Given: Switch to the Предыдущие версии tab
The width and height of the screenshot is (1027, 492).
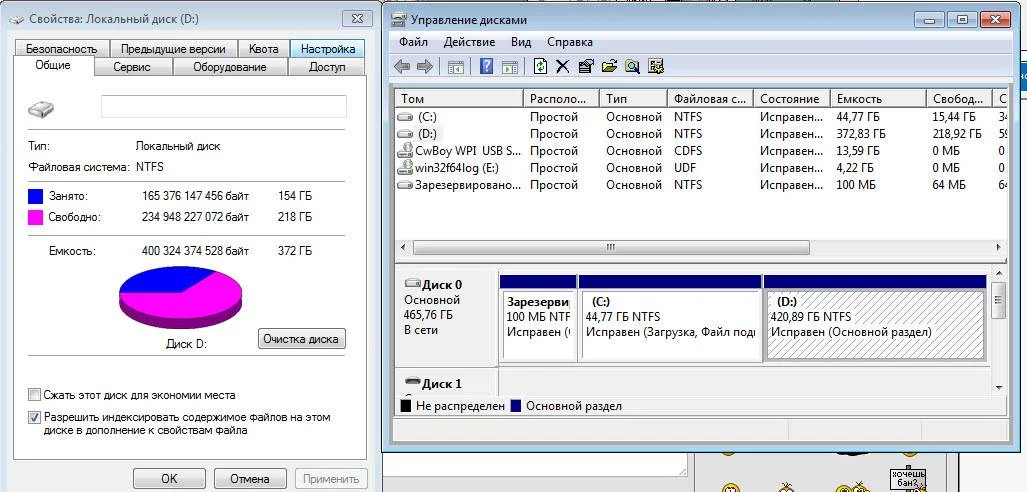Looking at the screenshot, I should click(173, 49).
